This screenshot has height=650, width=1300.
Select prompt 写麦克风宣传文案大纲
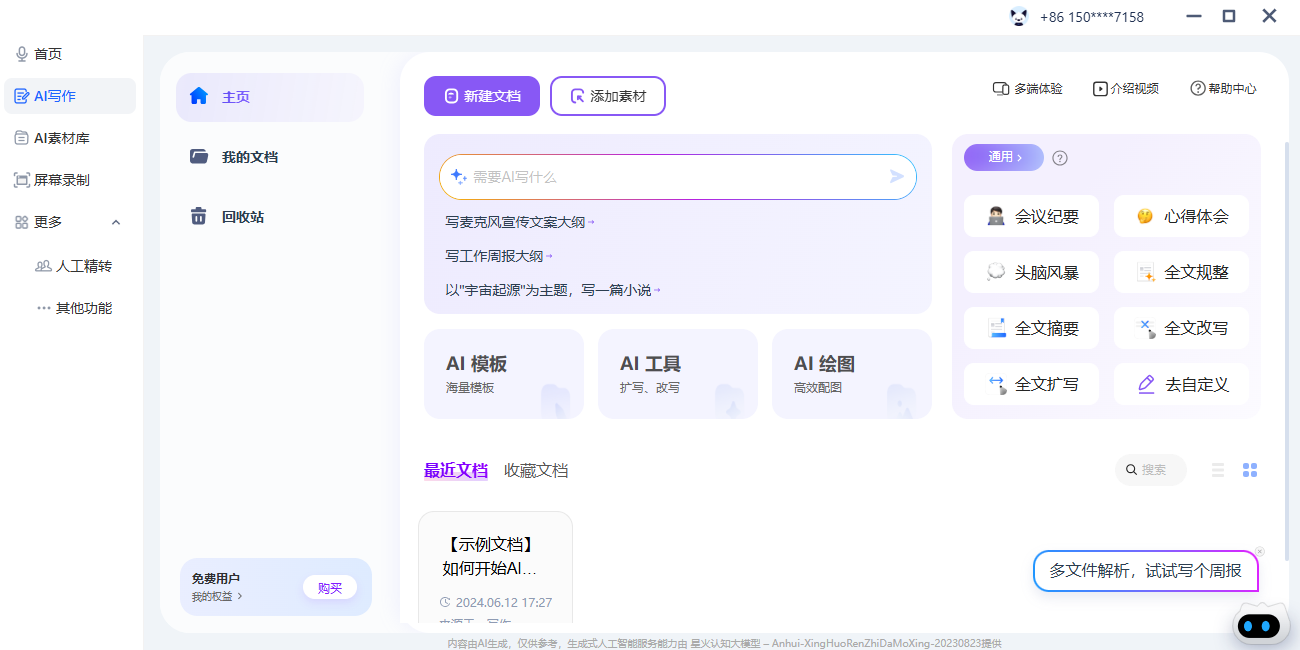[x=519, y=222]
